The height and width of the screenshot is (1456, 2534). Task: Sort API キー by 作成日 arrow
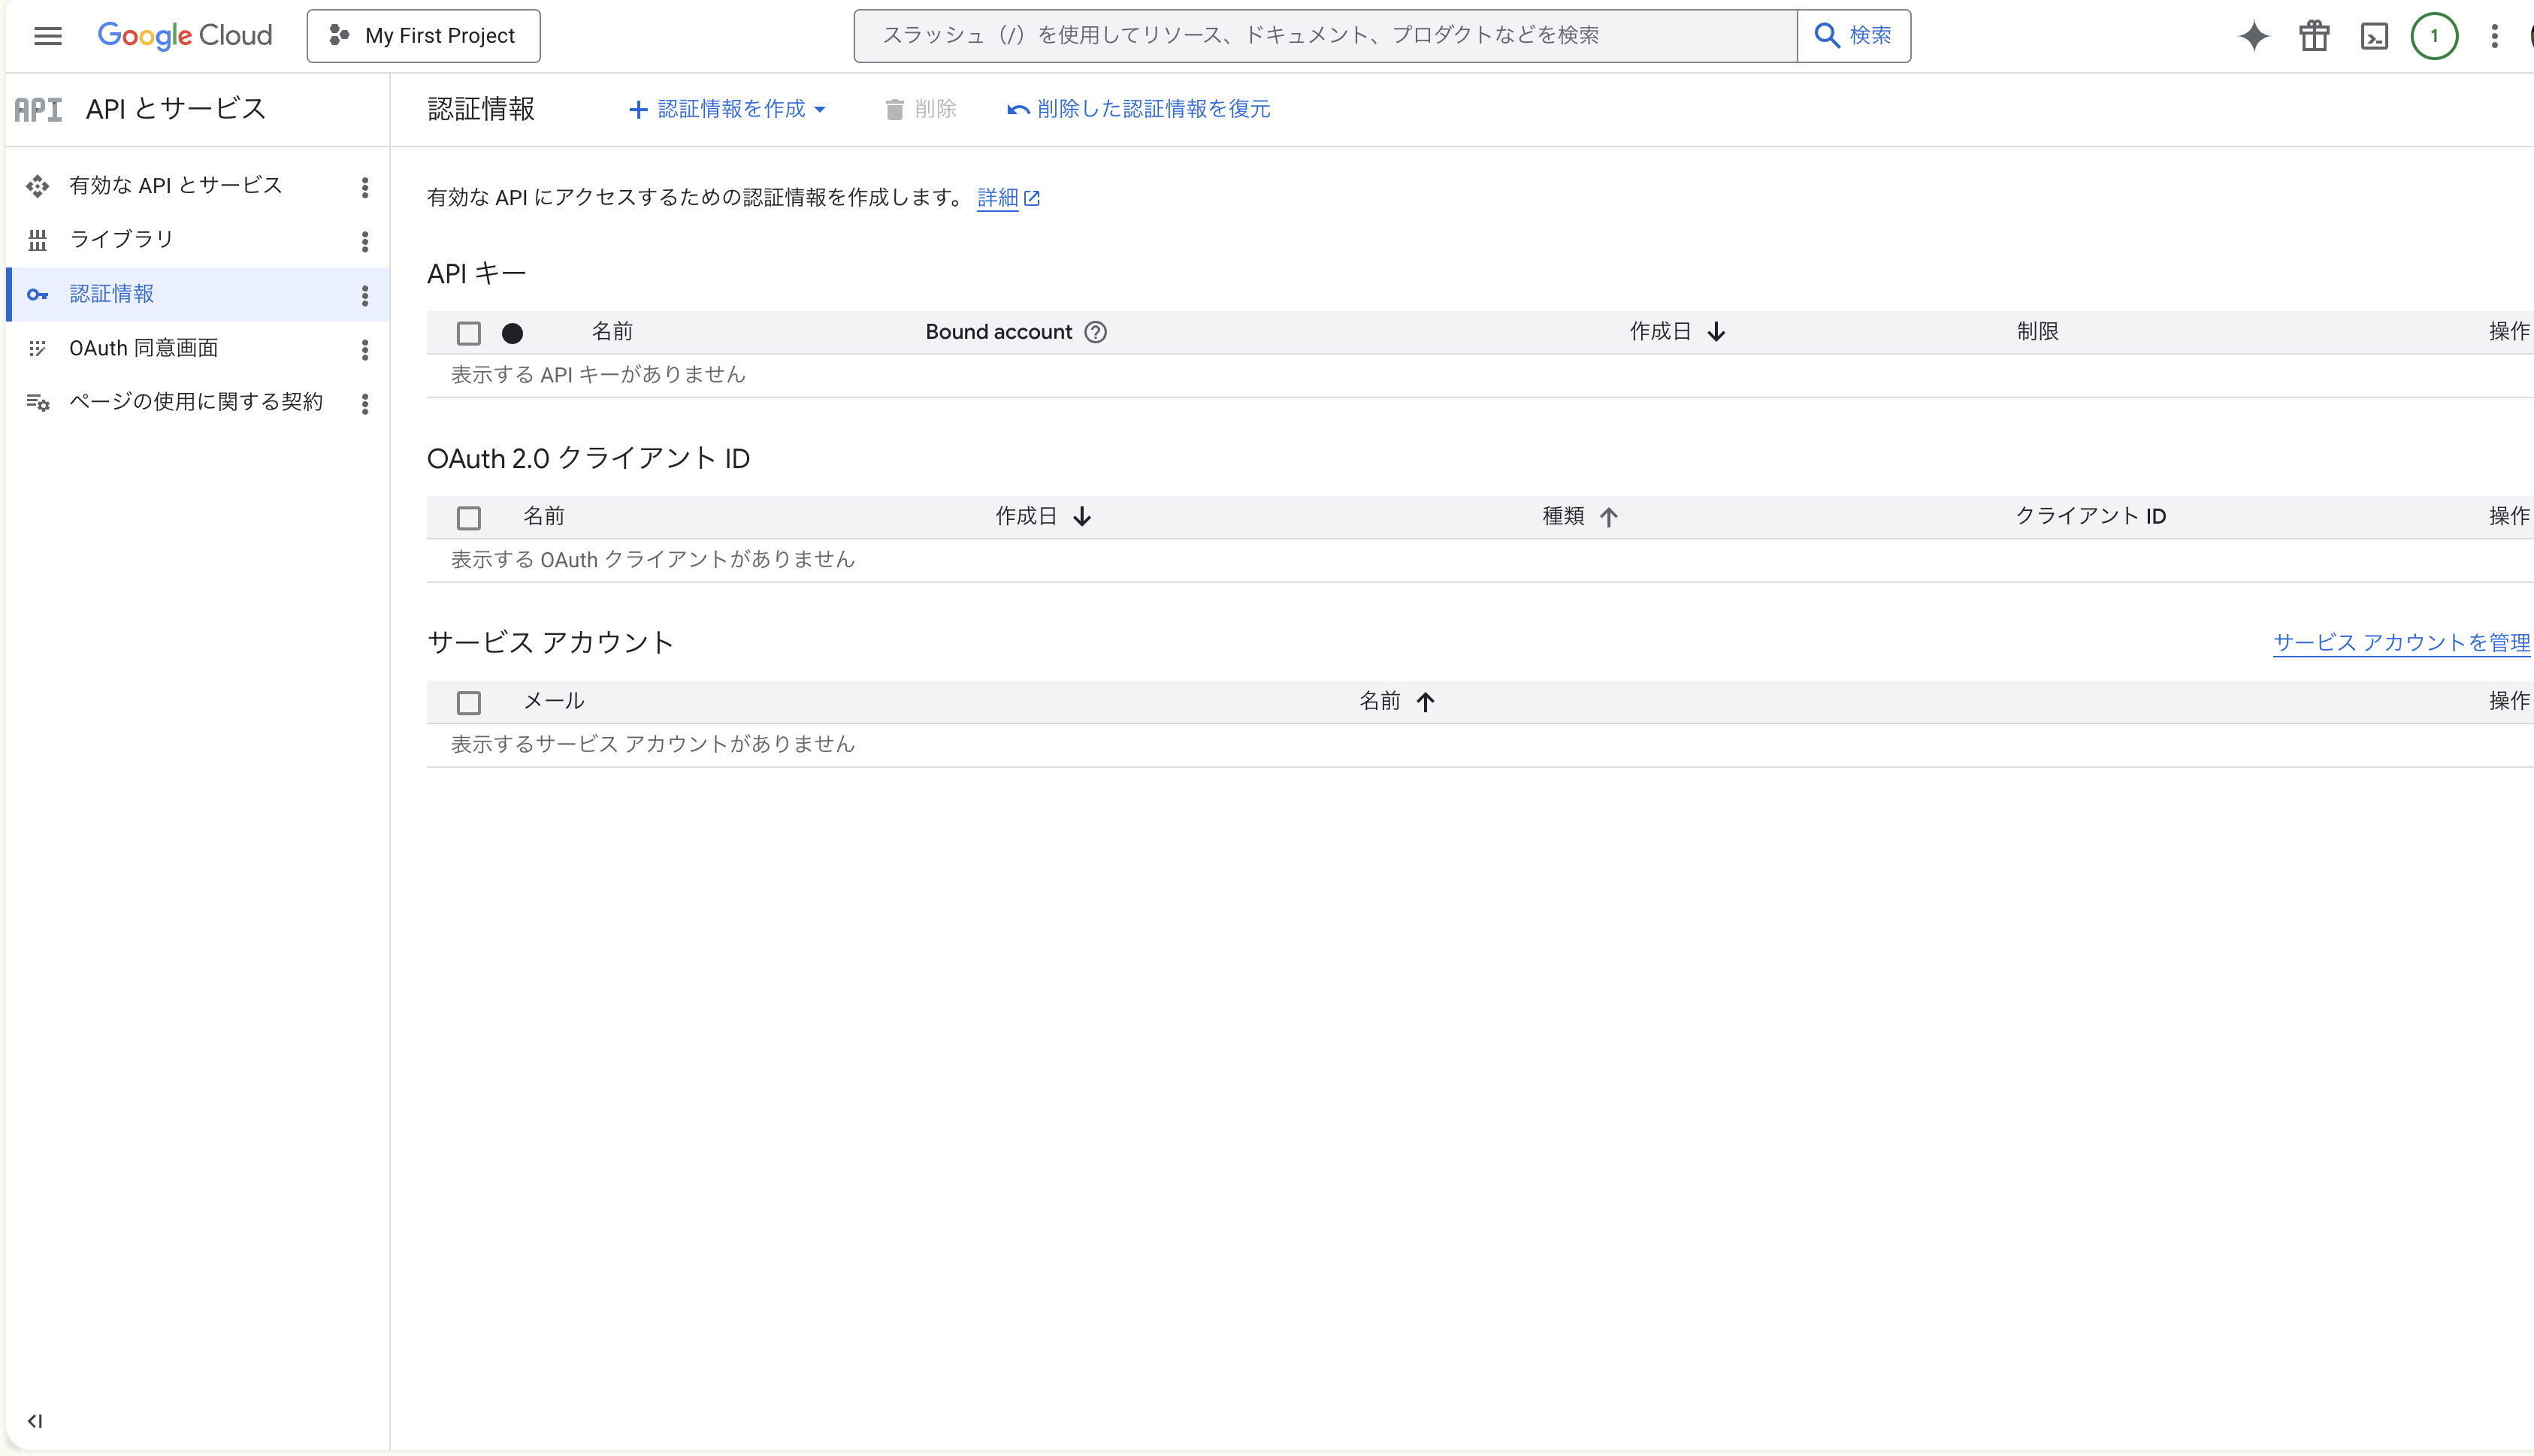click(1716, 332)
